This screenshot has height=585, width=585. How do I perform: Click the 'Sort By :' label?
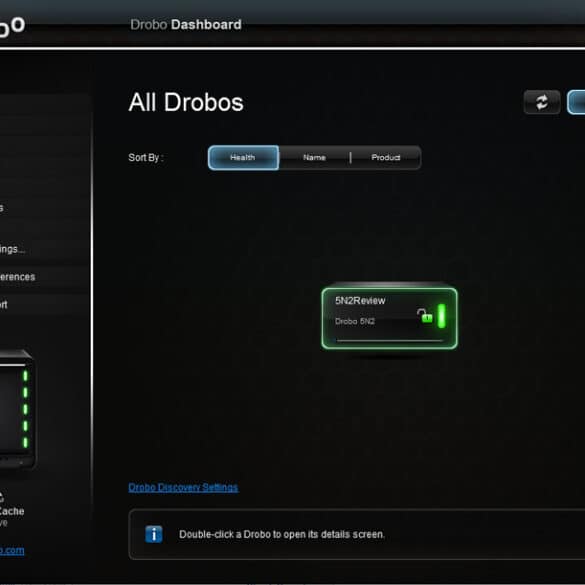pyautogui.click(x=146, y=157)
